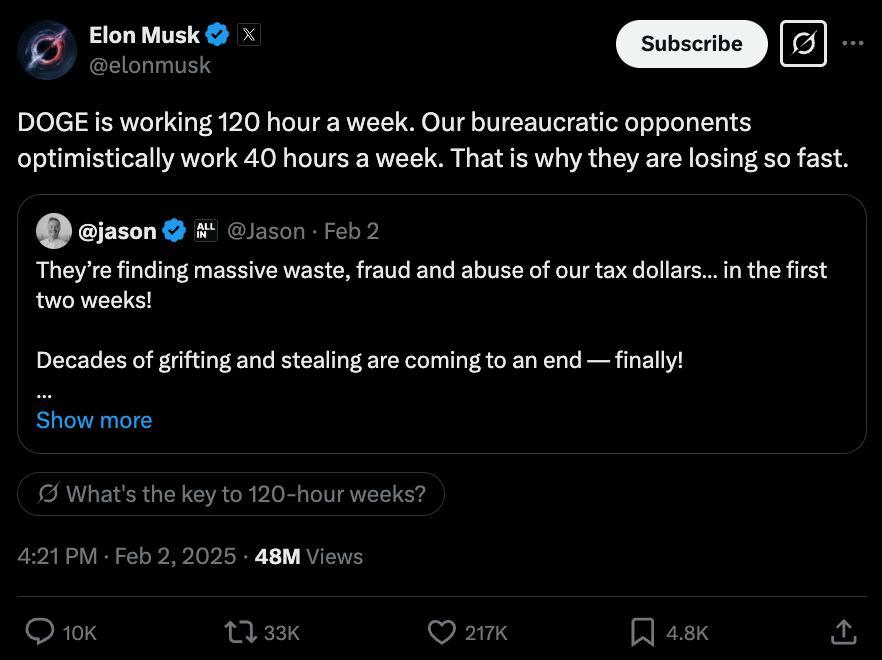Click the X affiliation badge
882x660 pixels.
pyautogui.click(x=249, y=35)
